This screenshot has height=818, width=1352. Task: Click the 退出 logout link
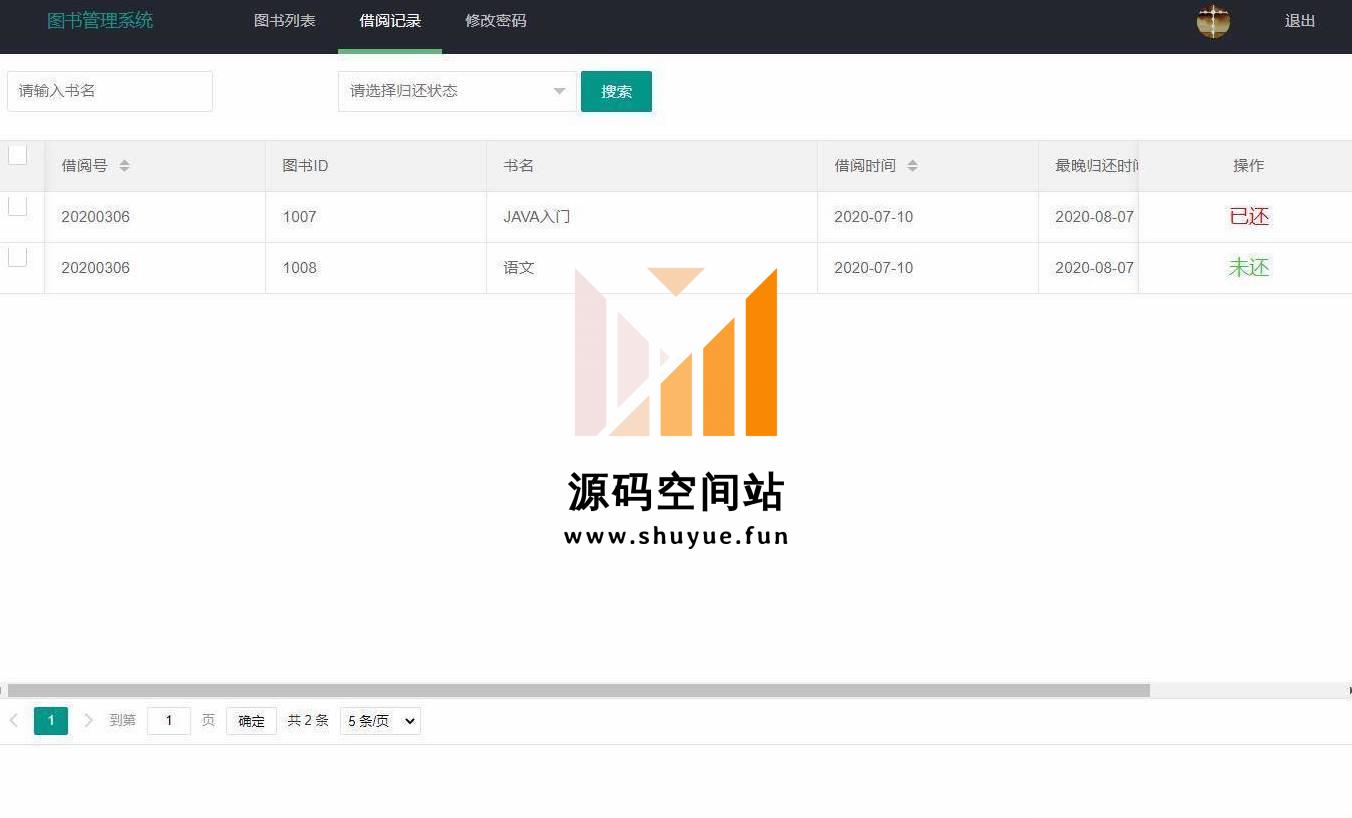[1300, 21]
